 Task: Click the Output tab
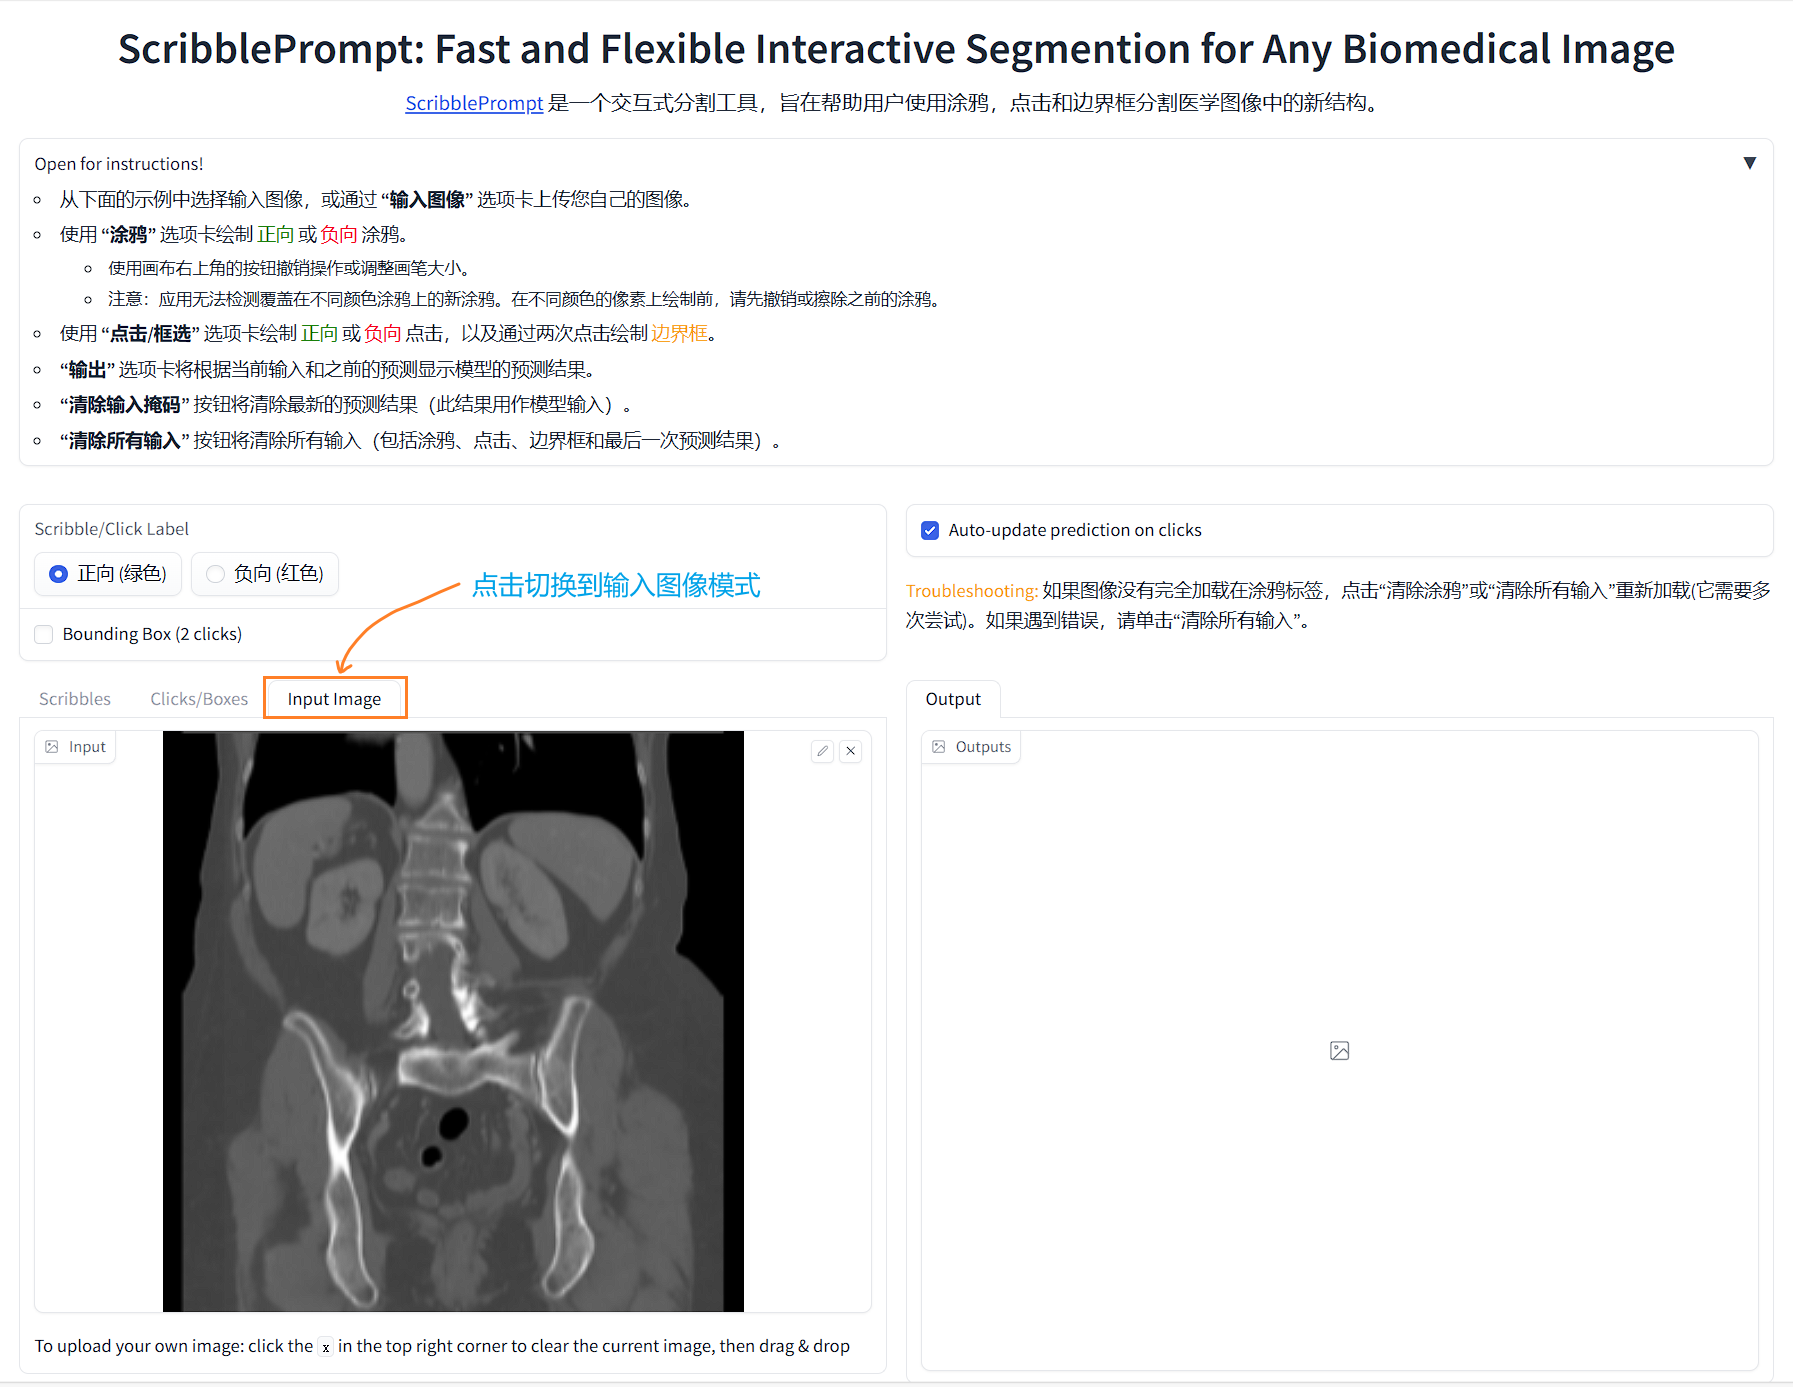tap(952, 699)
